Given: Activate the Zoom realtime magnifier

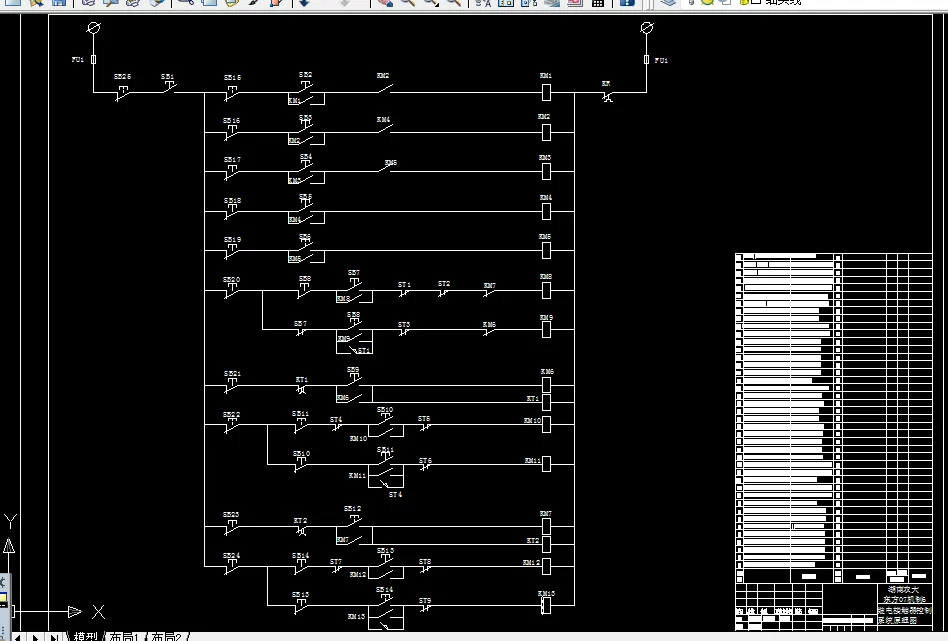Looking at the screenshot, I should click(408, 2).
